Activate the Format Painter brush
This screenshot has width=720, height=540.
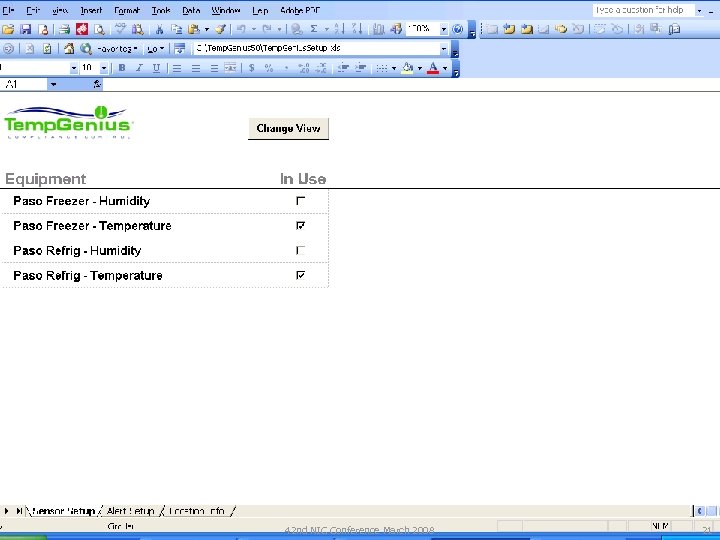pyautogui.click(x=220, y=29)
